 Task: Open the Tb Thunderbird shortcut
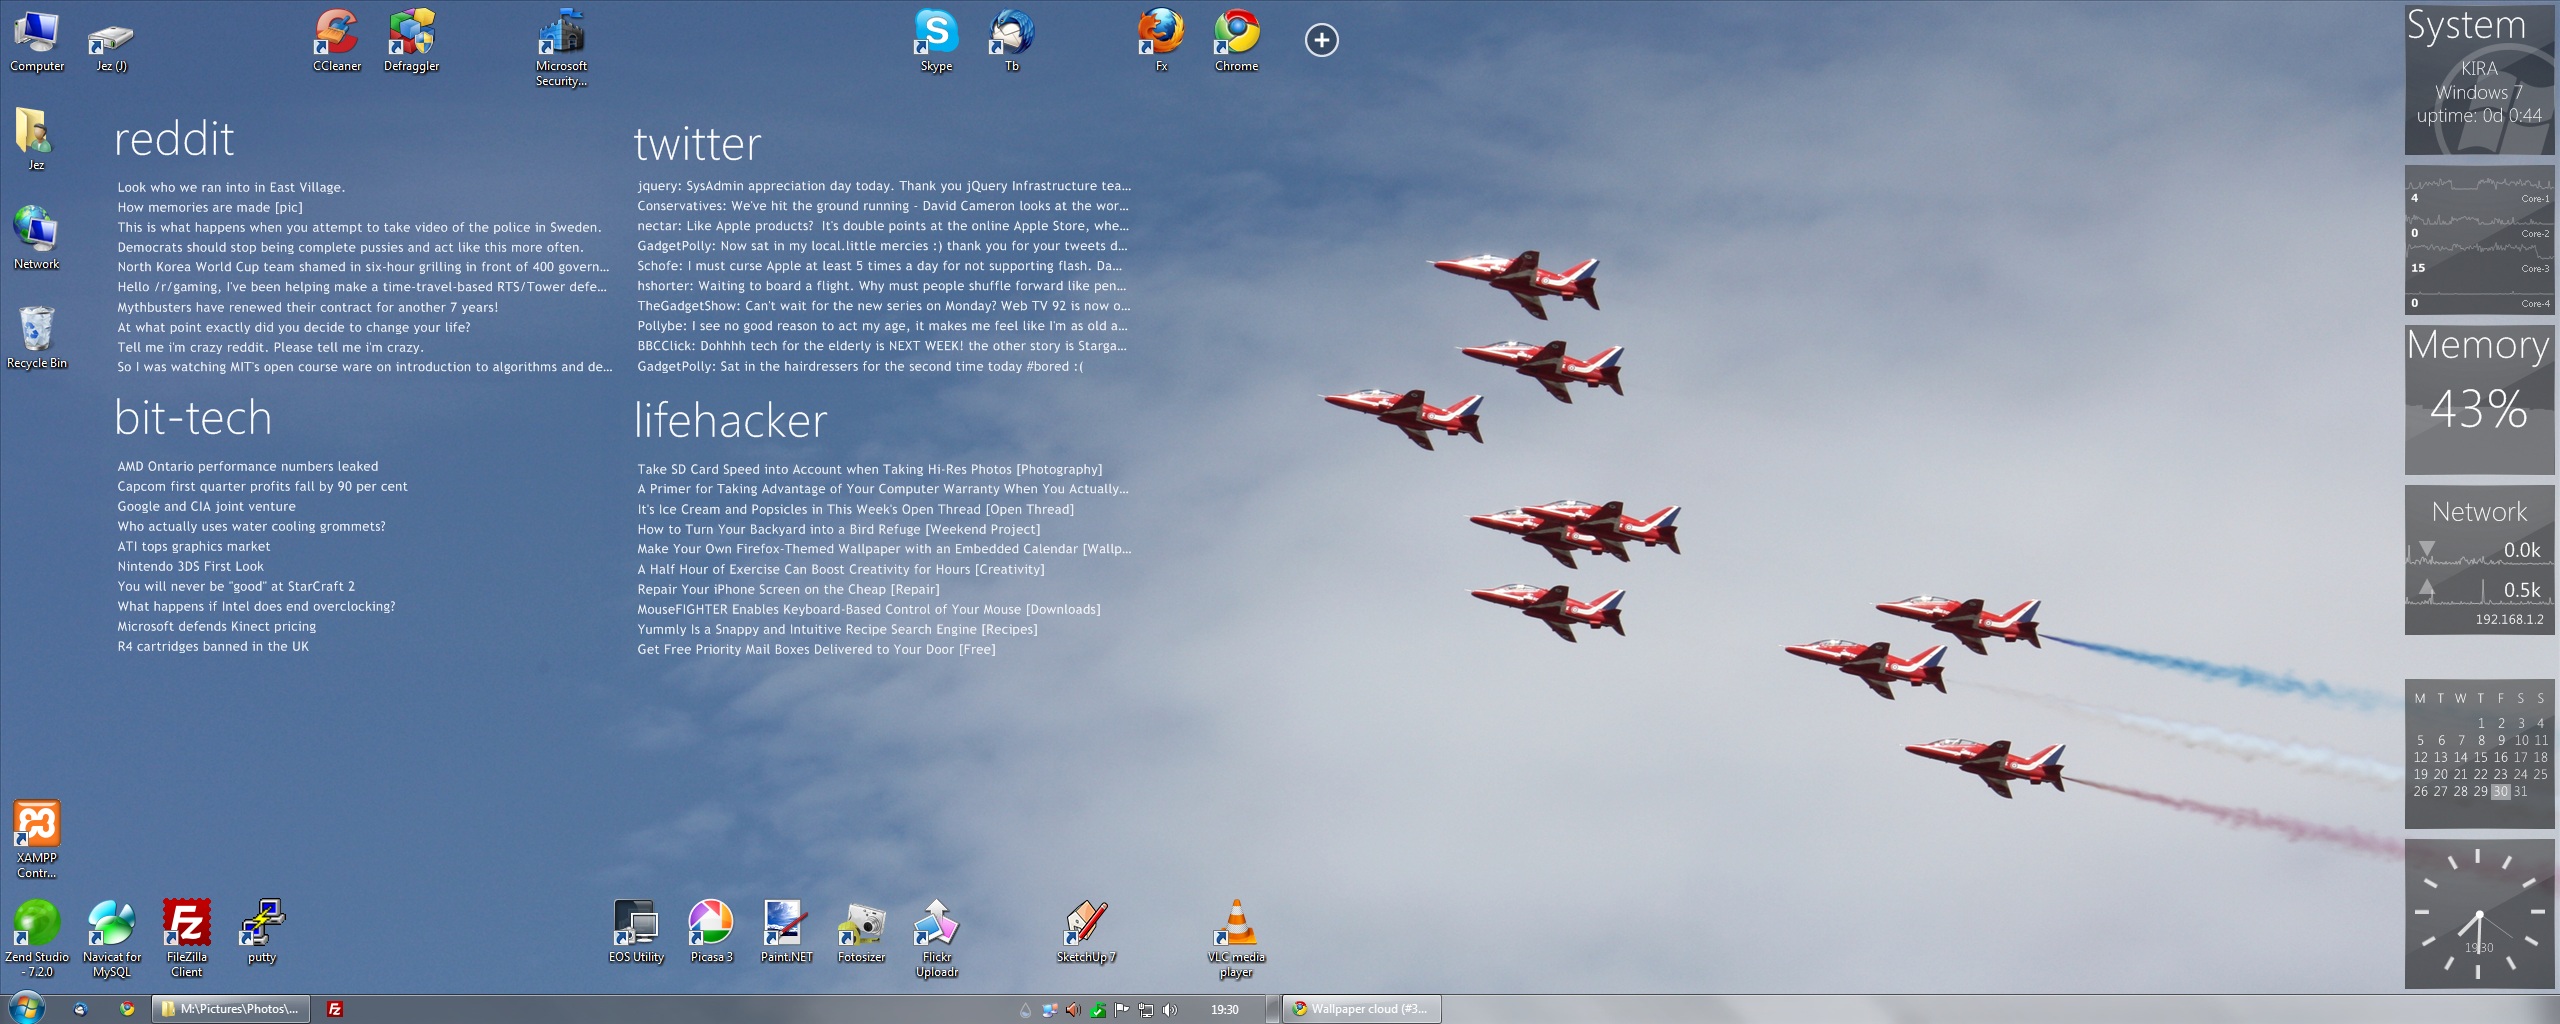tap(1011, 40)
